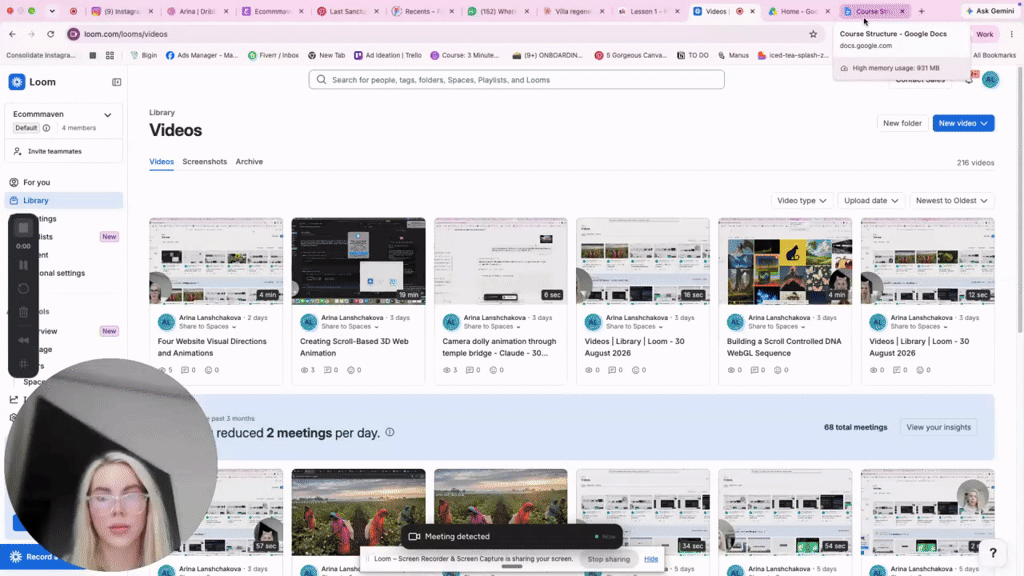This screenshot has height=576, width=1024.
Task: Open Ads Manager bookmark
Action: click(x=202, y=56)
